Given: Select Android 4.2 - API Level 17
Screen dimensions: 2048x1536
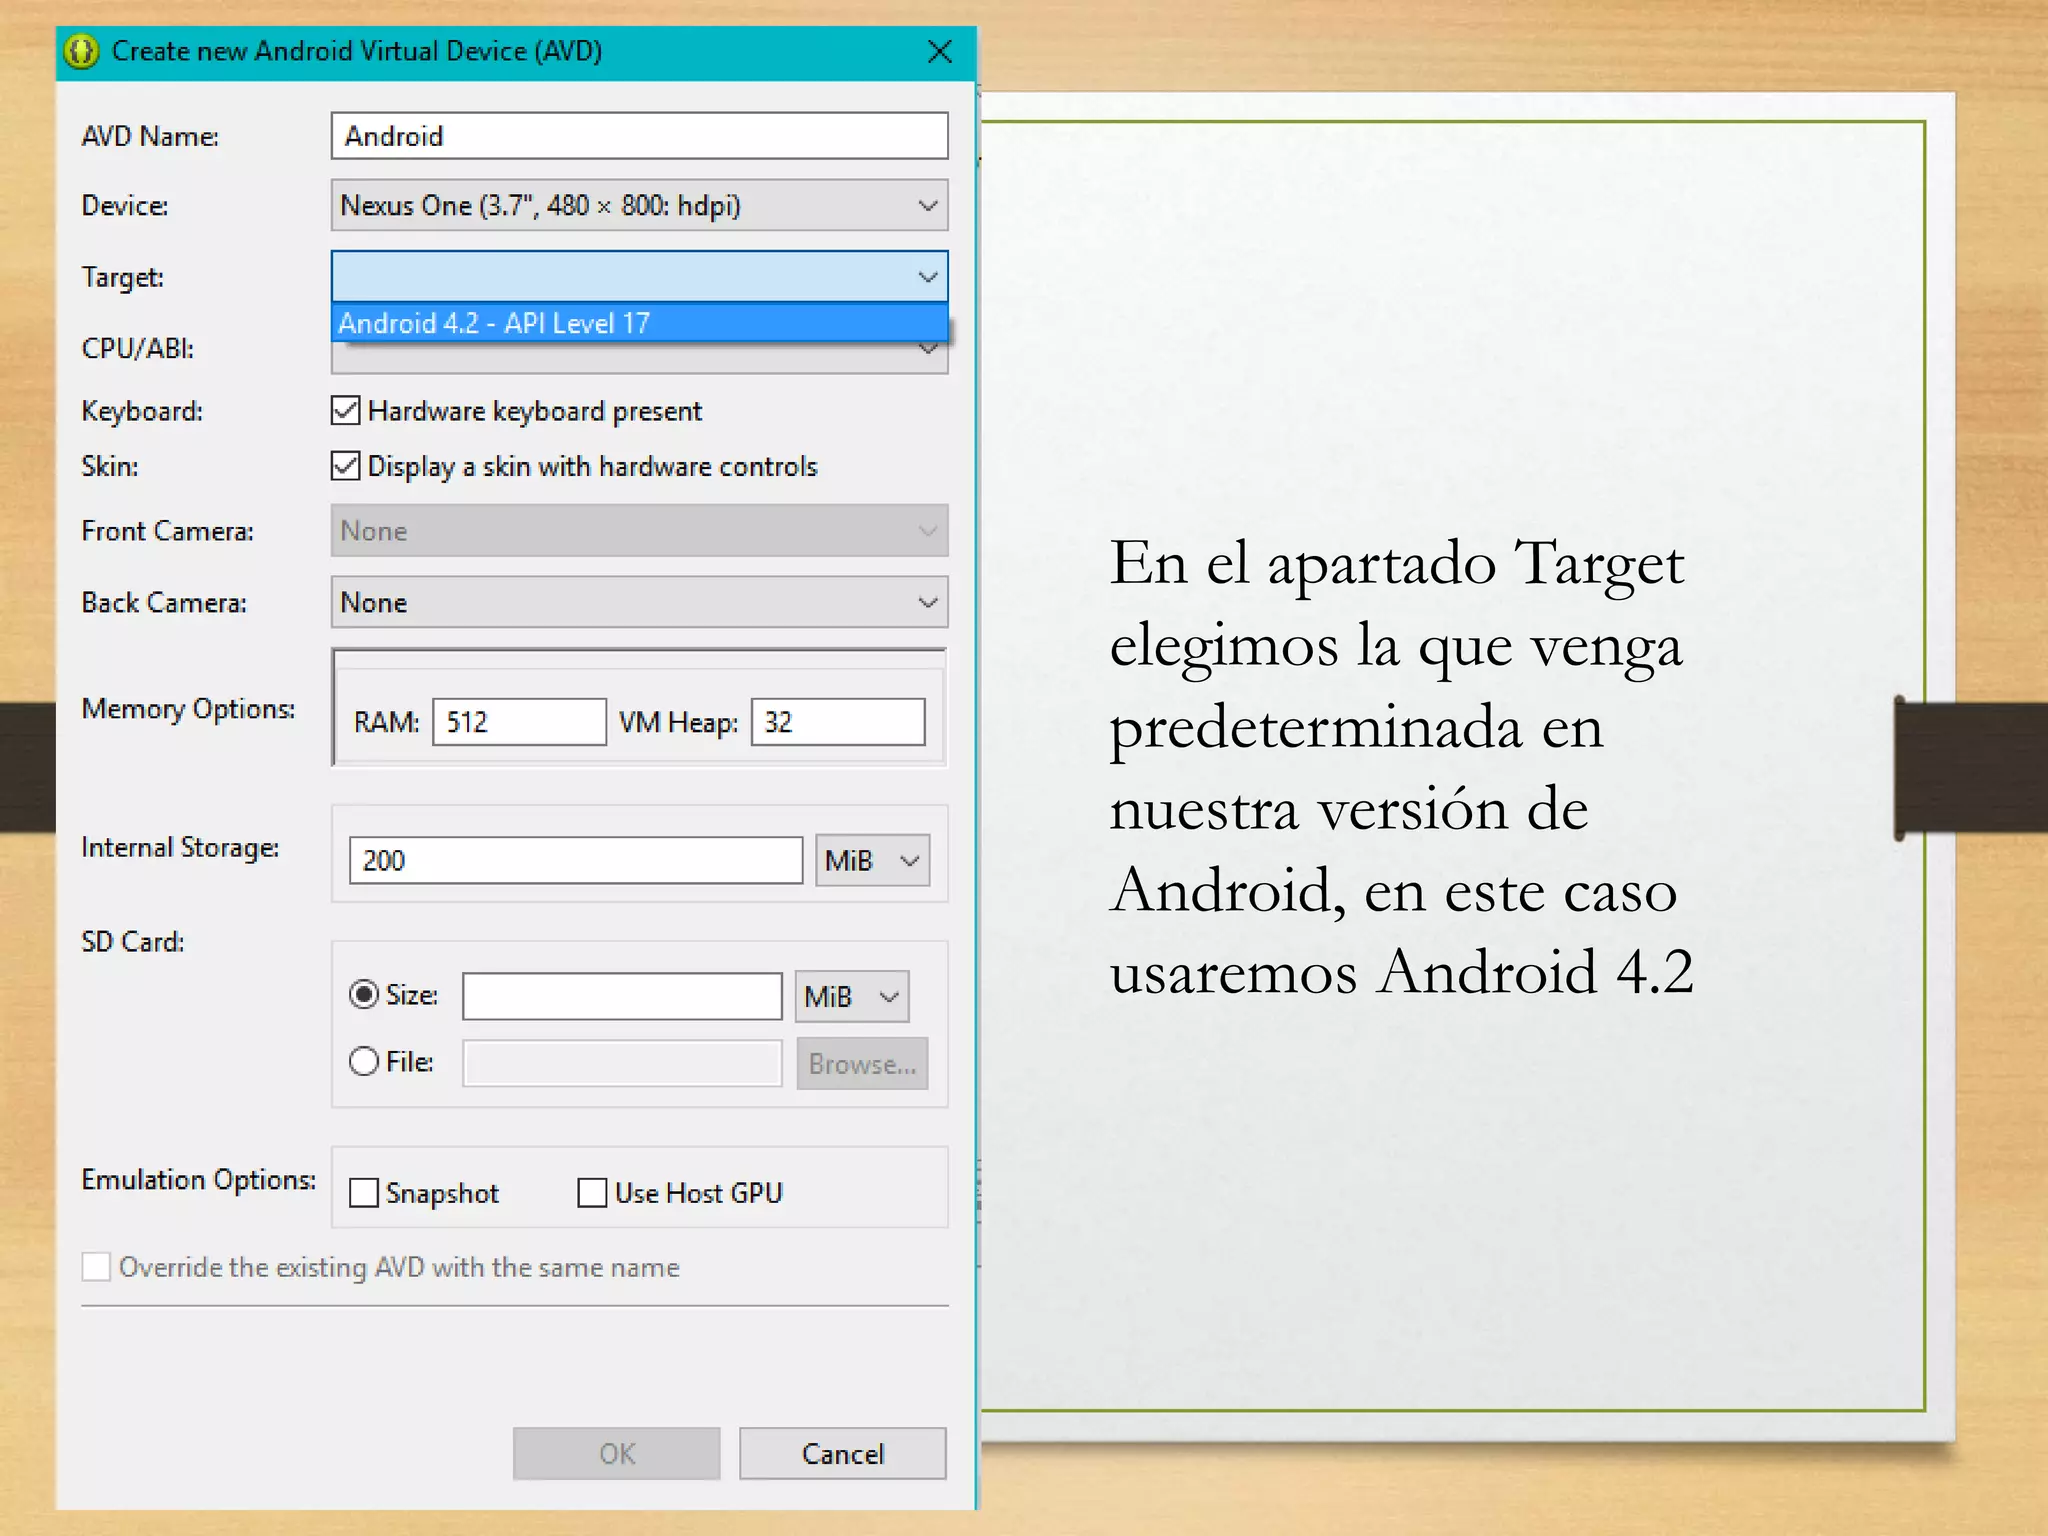Looking at the screenshot, I should [x=639, y=323].
